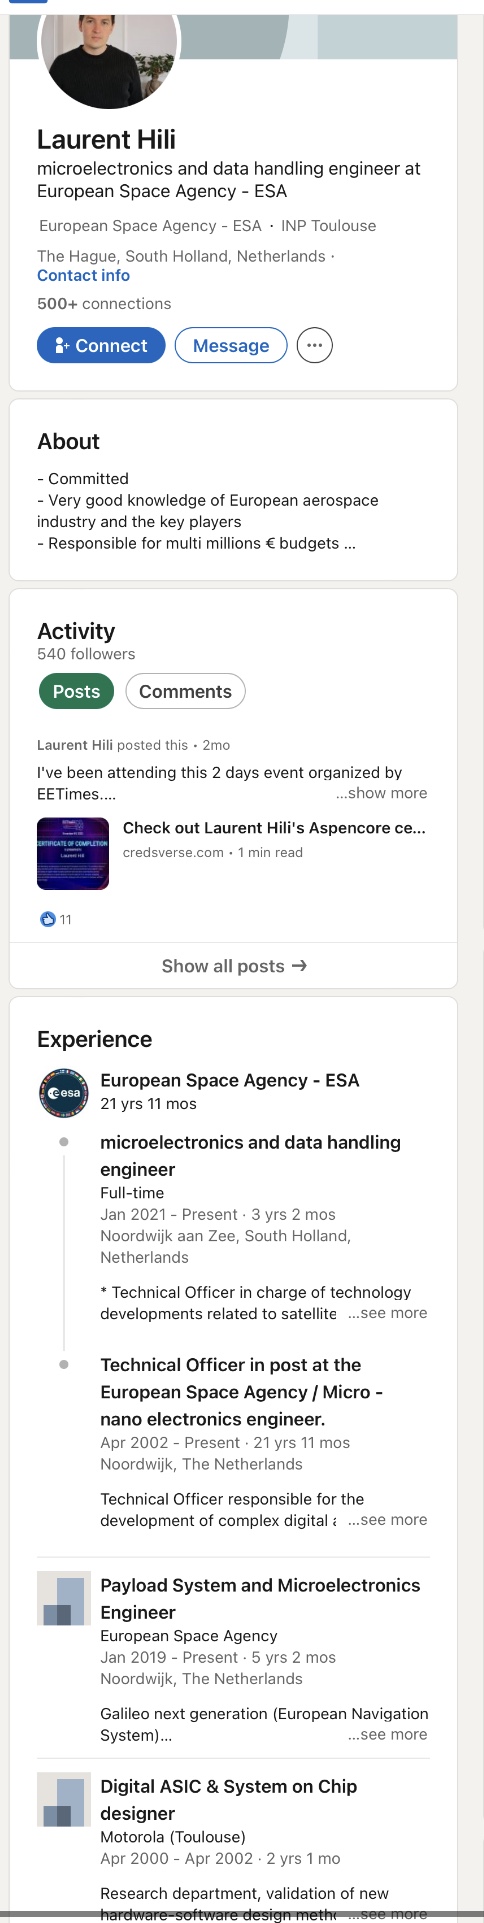This screenshot has height=1923, width=484.
Task: Click the Payload System placeholder company logo
Action: click(63, 1598)
